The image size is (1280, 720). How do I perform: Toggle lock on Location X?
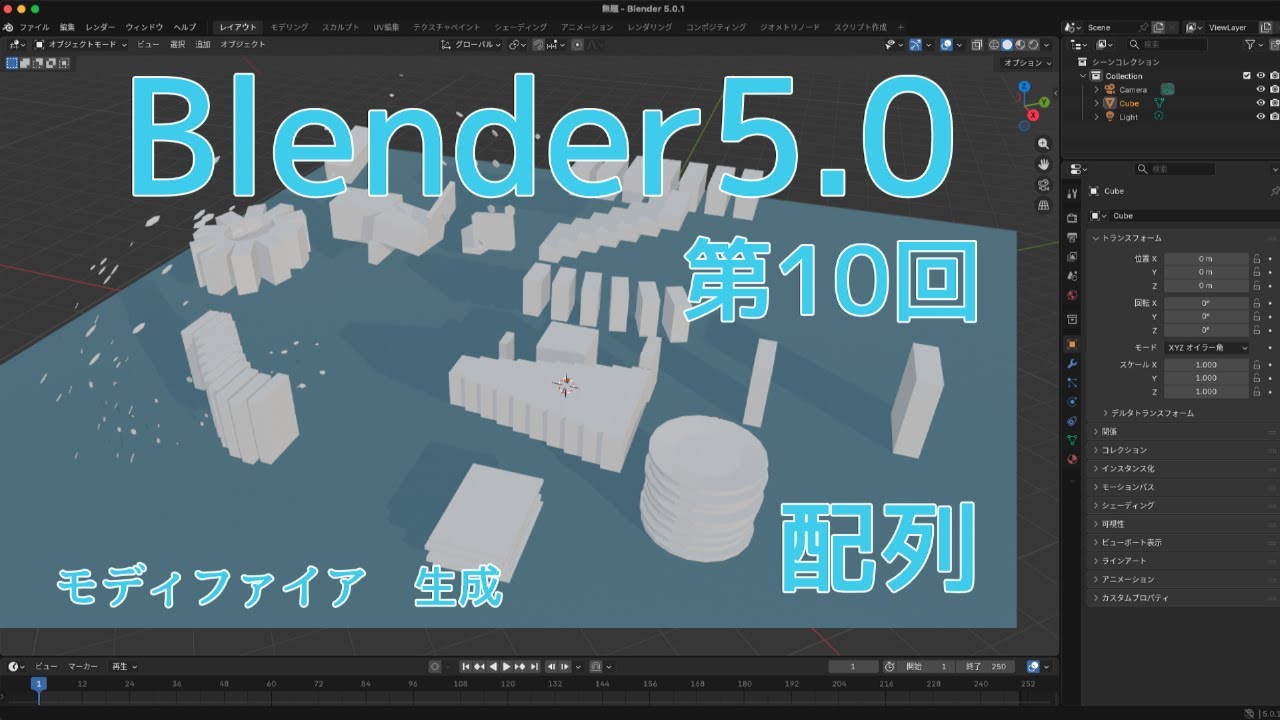click(x=1256, y=258)
